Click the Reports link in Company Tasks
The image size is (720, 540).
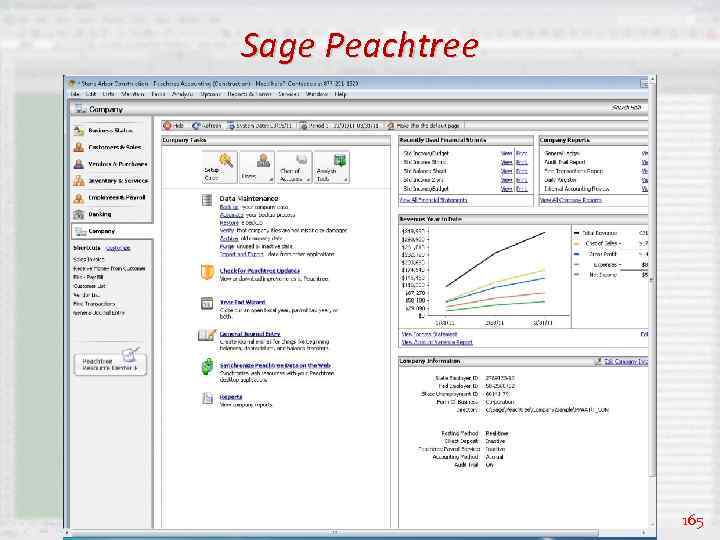point(231,397)
